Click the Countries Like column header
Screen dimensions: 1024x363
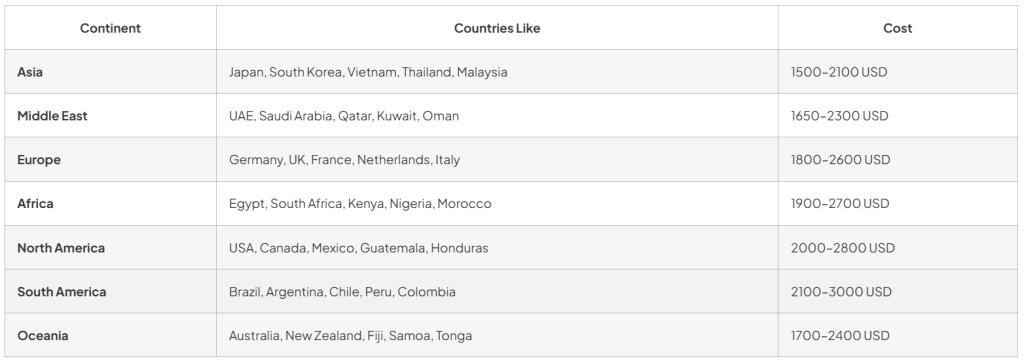tap(497, 28)
